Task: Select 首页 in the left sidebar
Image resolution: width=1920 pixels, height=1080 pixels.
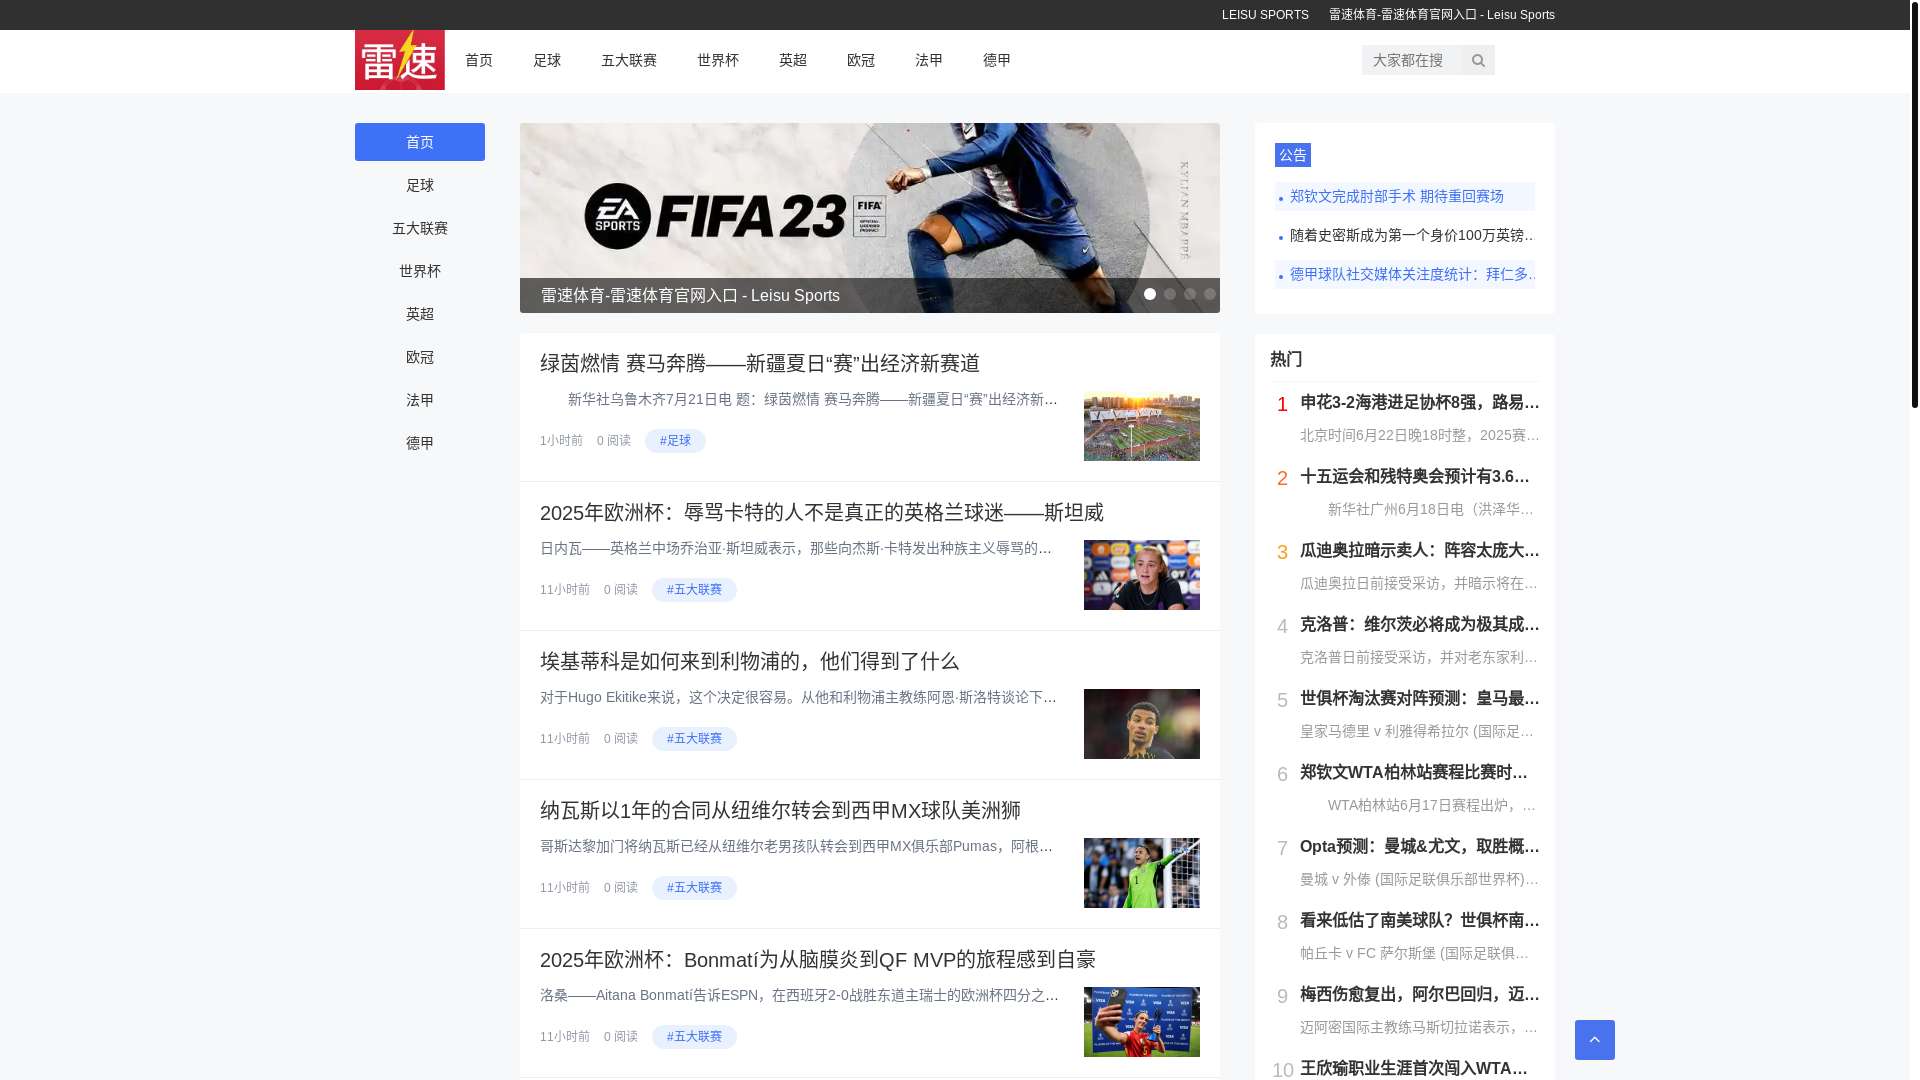Action: click(x=420, y=142)
